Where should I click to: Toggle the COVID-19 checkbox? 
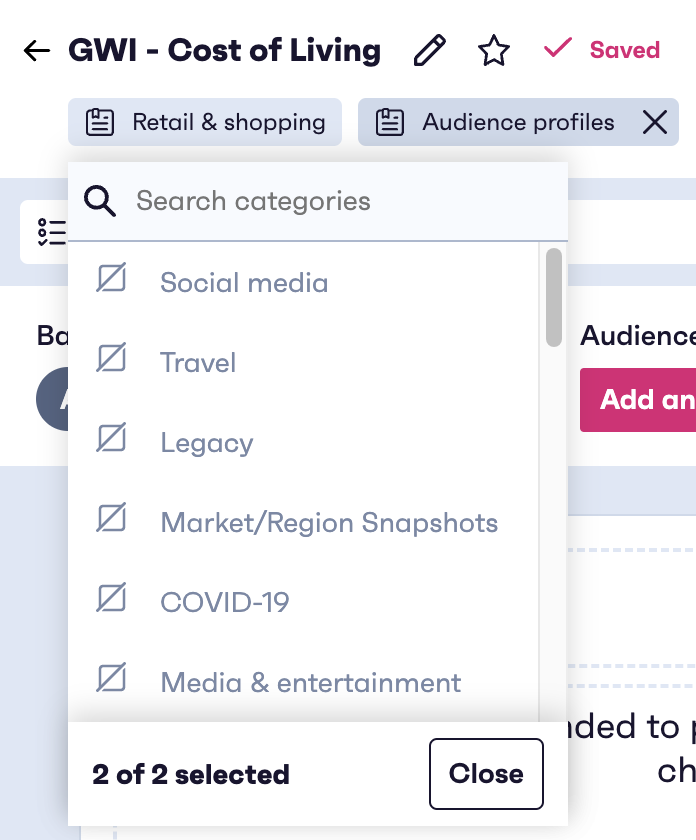point(111,597)
